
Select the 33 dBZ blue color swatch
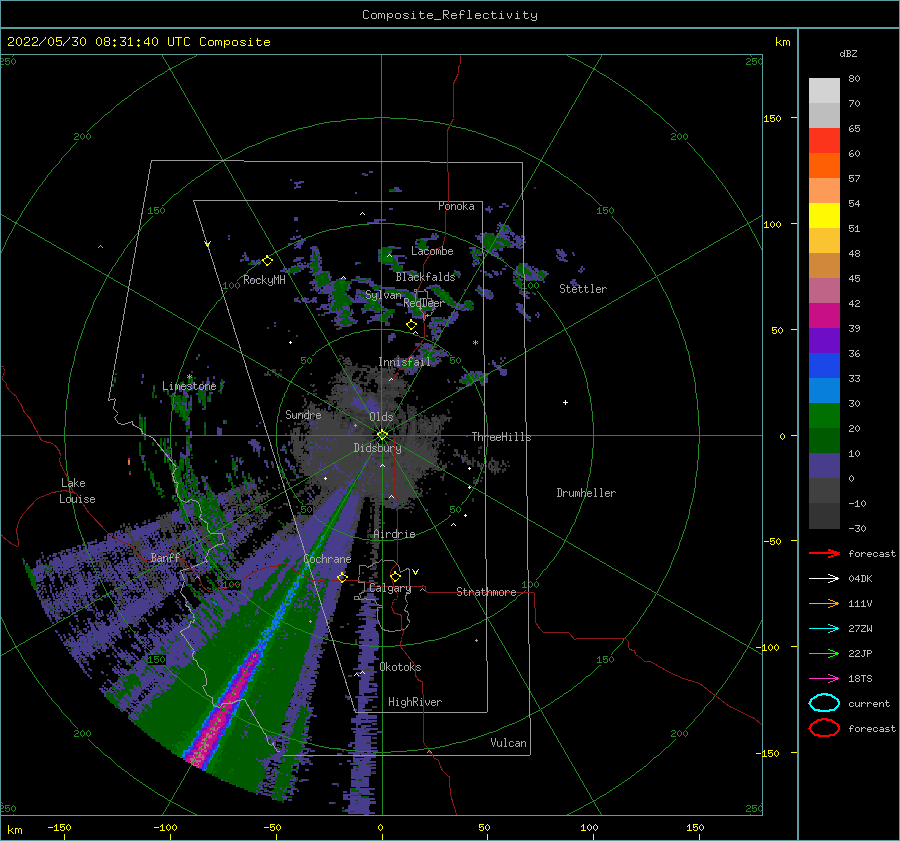(824, 390)
